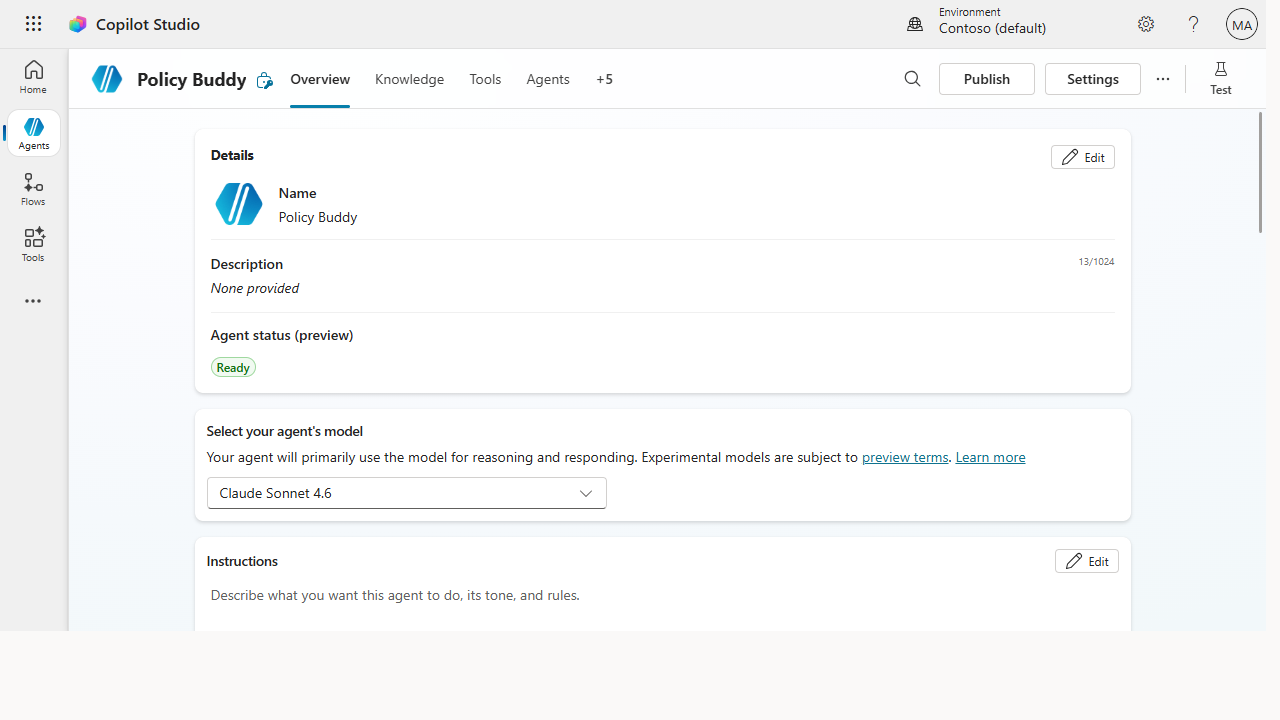Screen dimensions: 1280x720
Task: Expand the Claude Sonnet 4.6 model dropdown
Action: tap(407, 493)
